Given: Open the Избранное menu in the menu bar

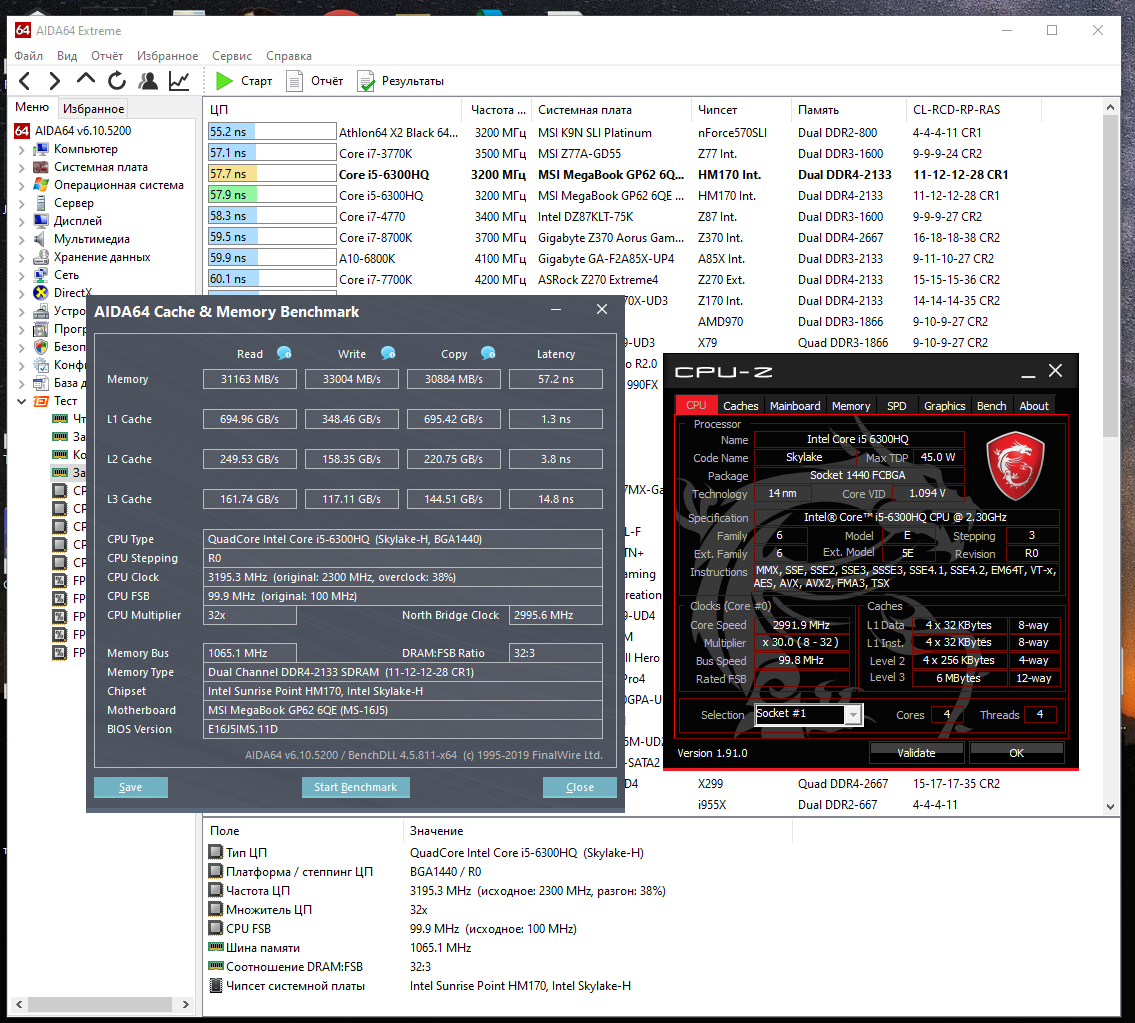Looking at the screenshot, I should click(x=167, y=56).
